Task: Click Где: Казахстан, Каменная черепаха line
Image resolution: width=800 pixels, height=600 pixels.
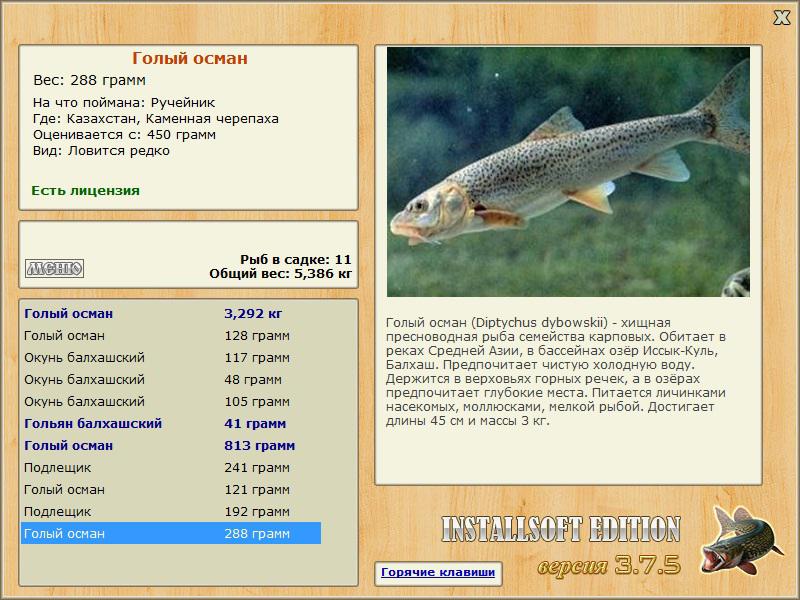Action: 156,119
